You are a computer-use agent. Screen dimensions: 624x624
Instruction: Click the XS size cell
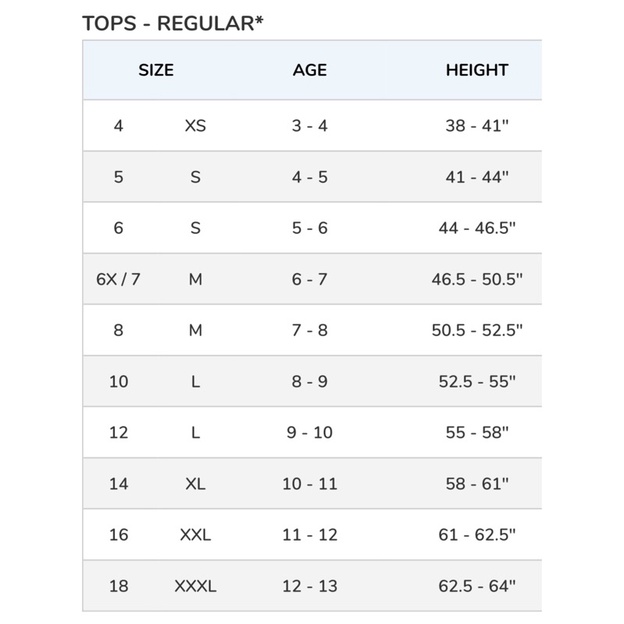click(x=195, y=126)
